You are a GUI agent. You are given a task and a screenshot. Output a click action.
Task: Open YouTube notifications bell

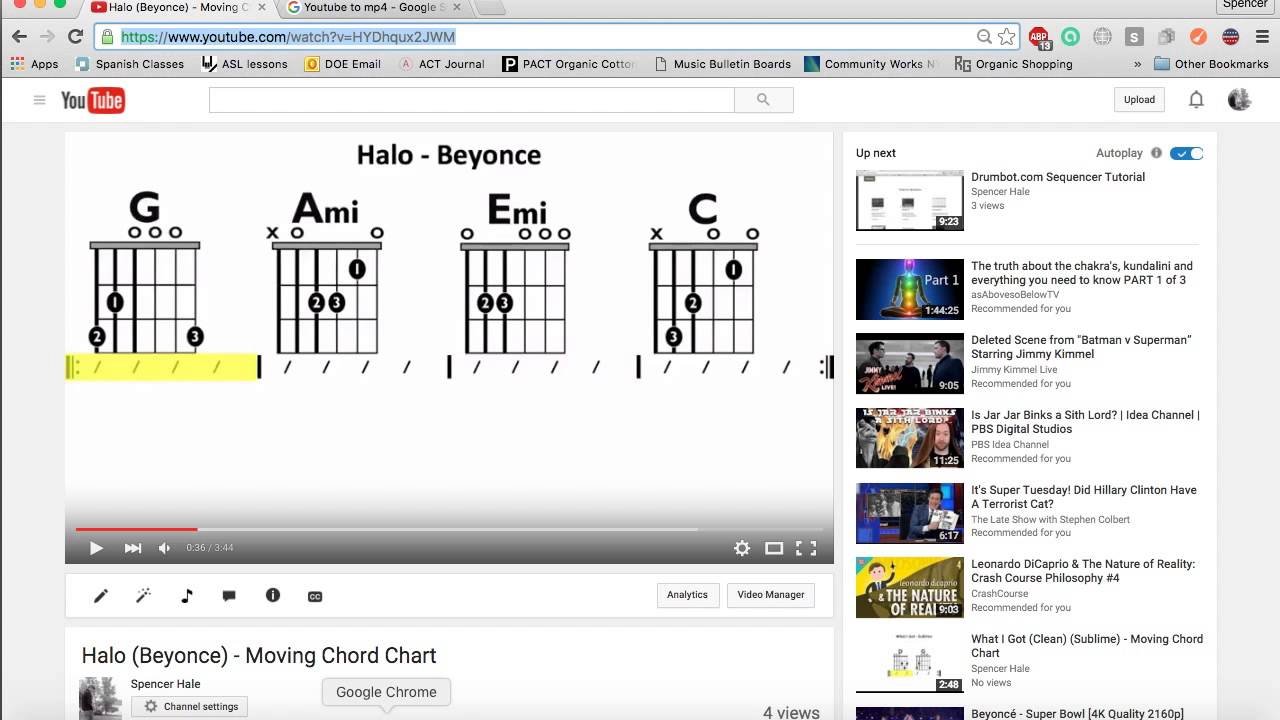click(1196, 99)
